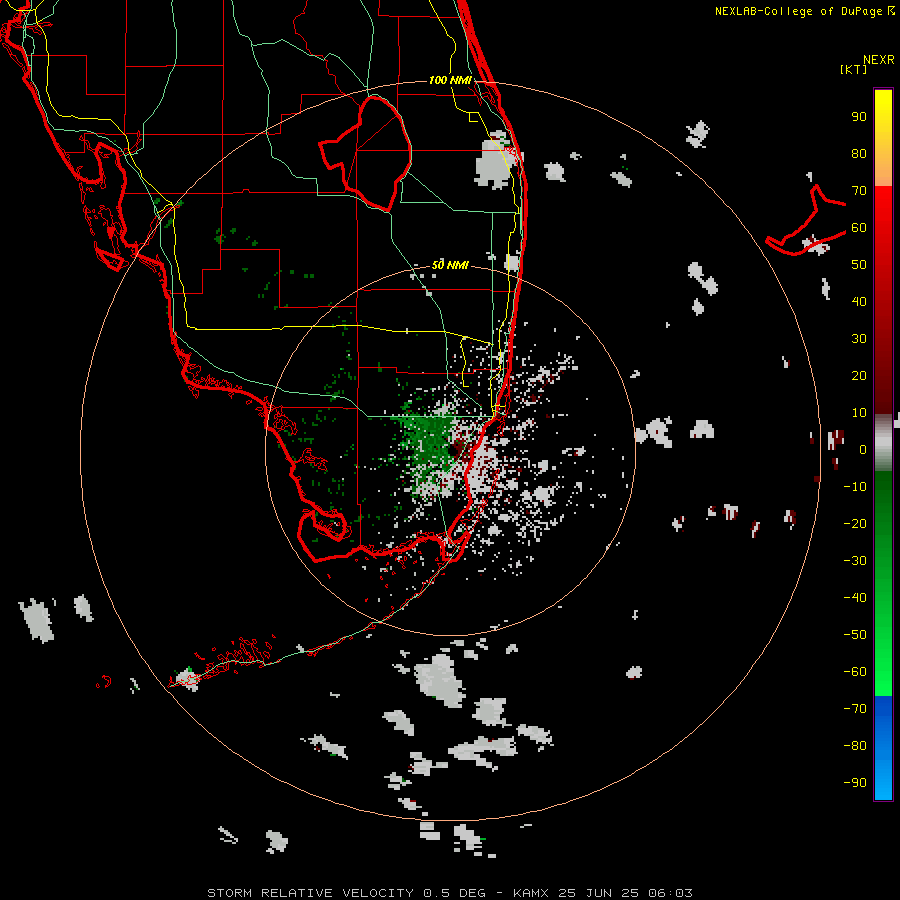Click the 50 knots scale label

click(x=859, y=265)
